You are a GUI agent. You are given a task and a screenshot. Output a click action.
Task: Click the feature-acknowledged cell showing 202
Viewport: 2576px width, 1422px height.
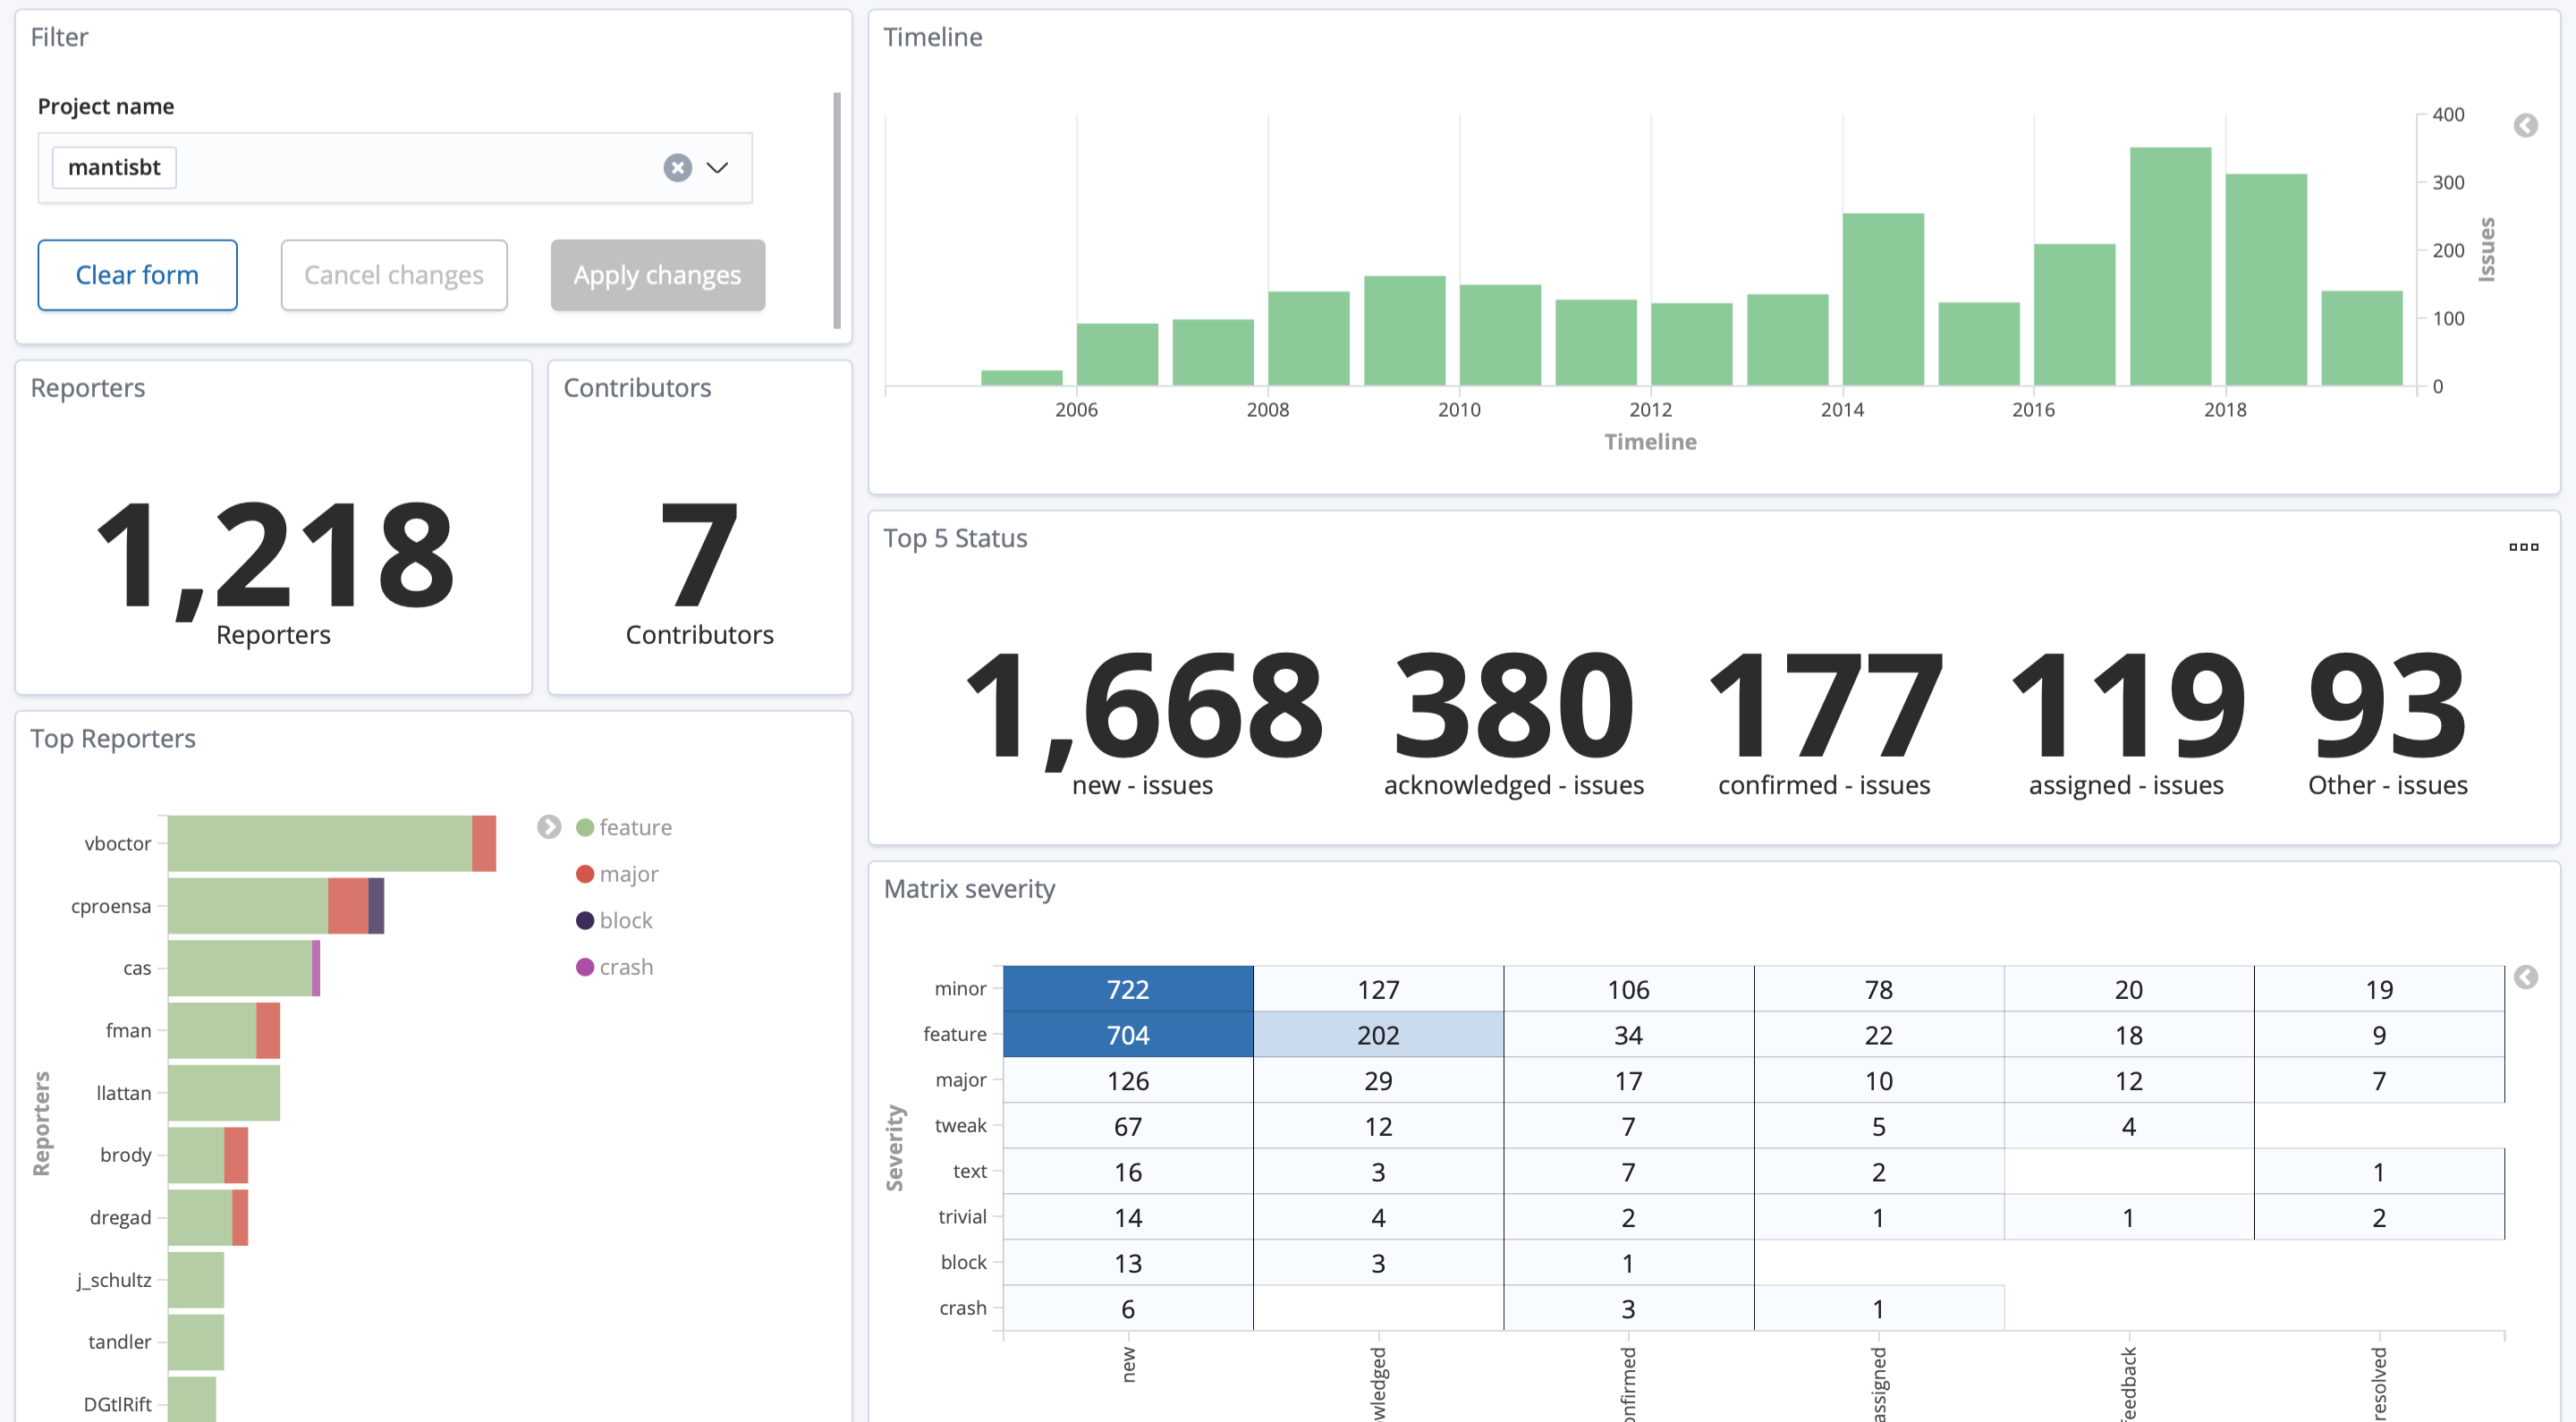point(1377,1035)
